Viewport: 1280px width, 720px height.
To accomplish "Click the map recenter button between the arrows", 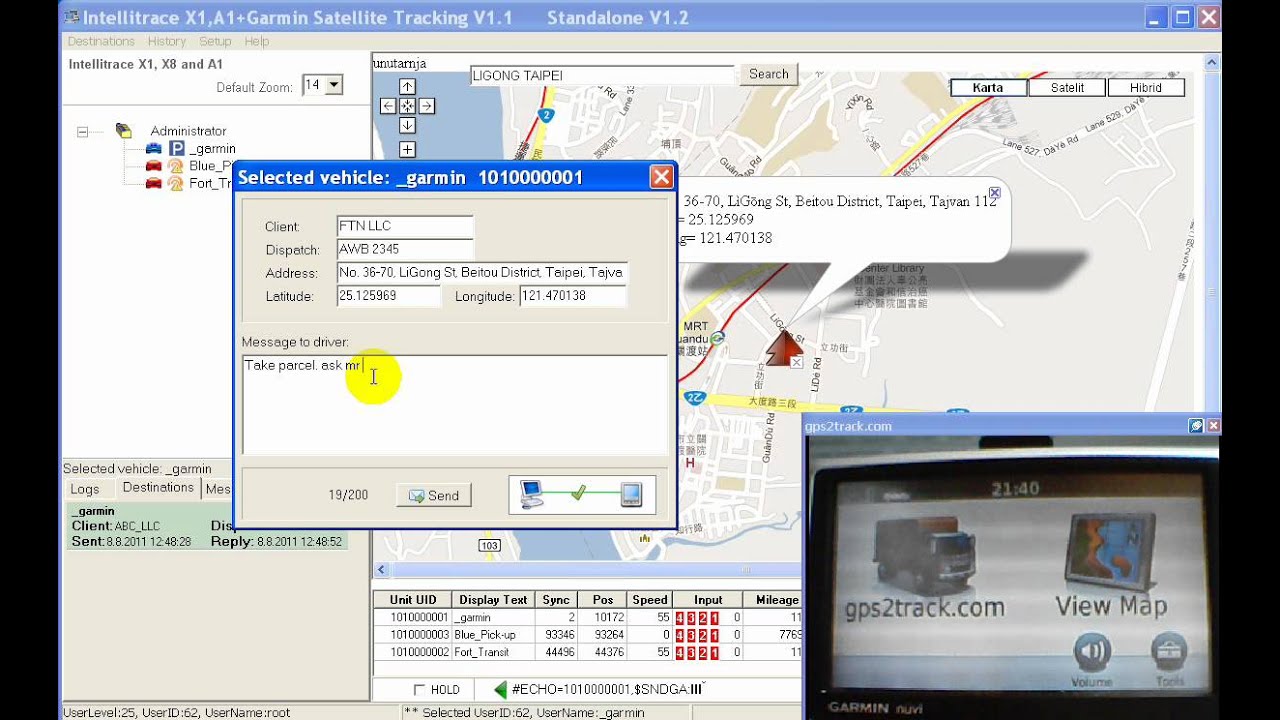I will point(407,106).
